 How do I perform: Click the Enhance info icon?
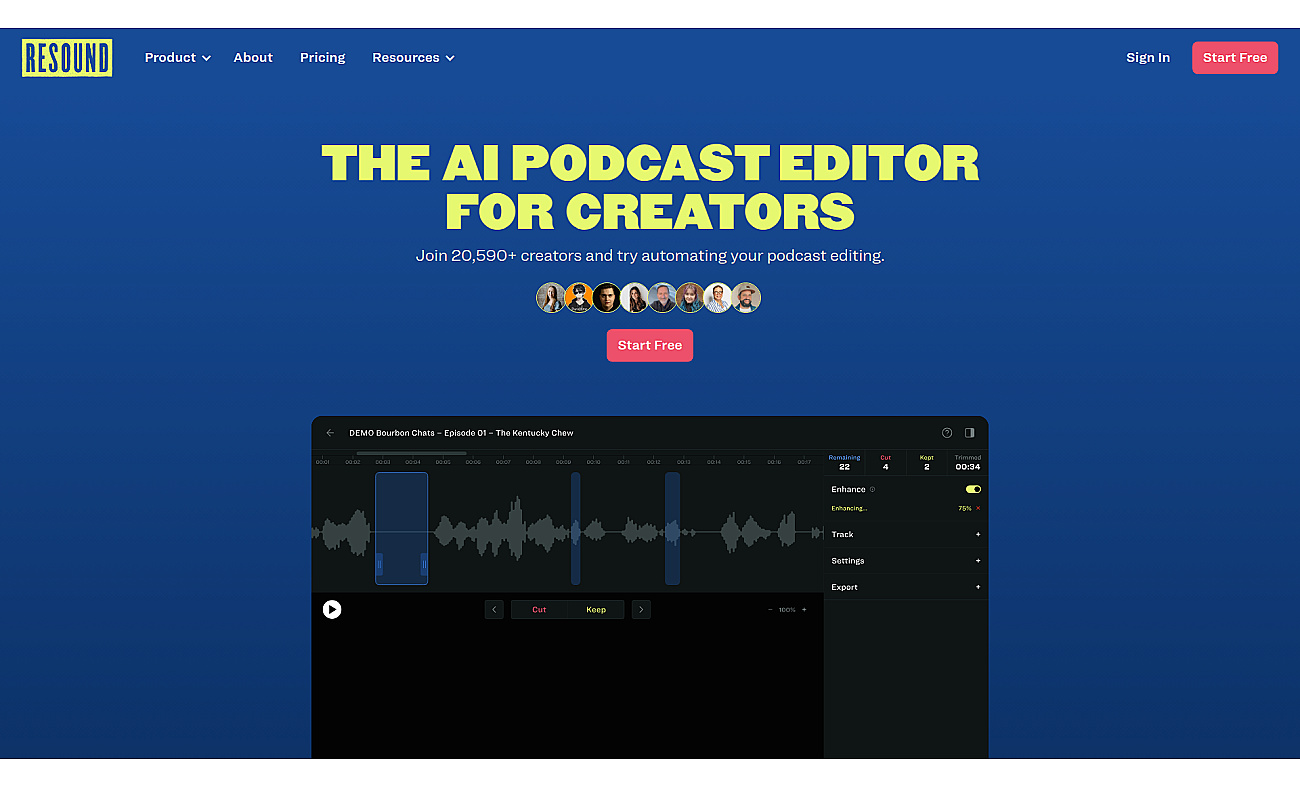[x=872, y=490]
